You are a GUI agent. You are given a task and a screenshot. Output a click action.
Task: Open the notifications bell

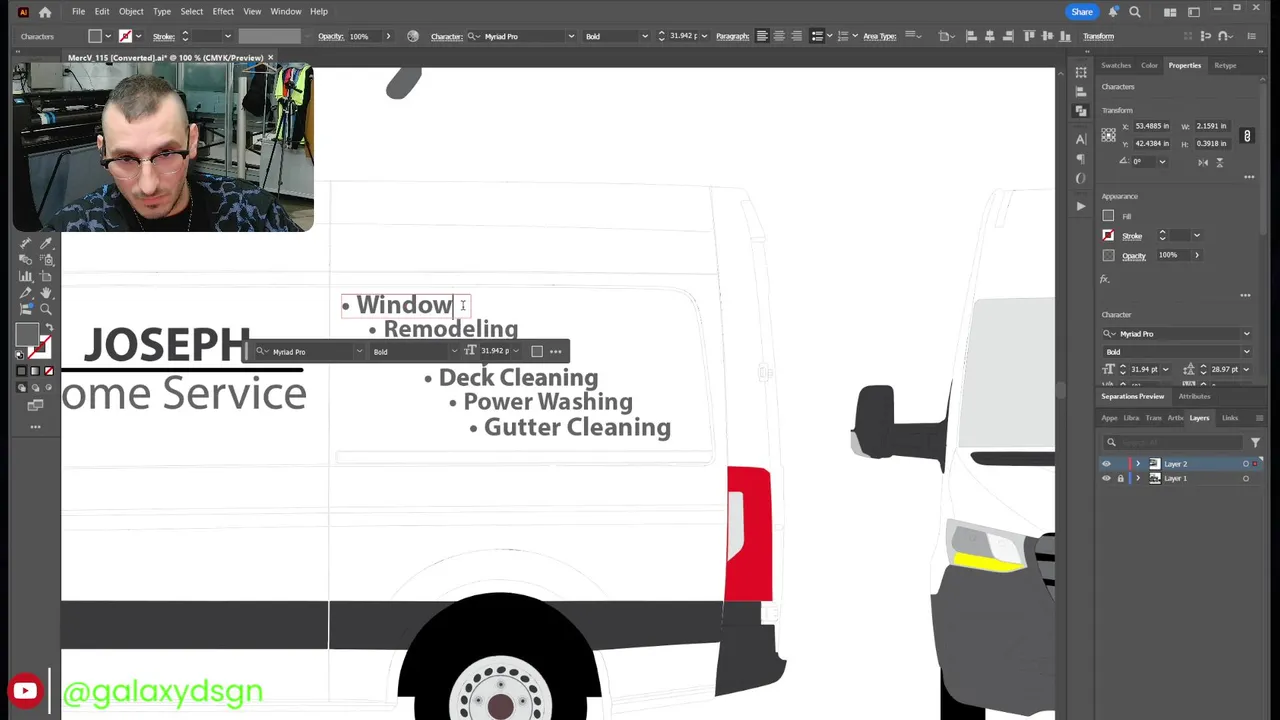point(1113,12)
